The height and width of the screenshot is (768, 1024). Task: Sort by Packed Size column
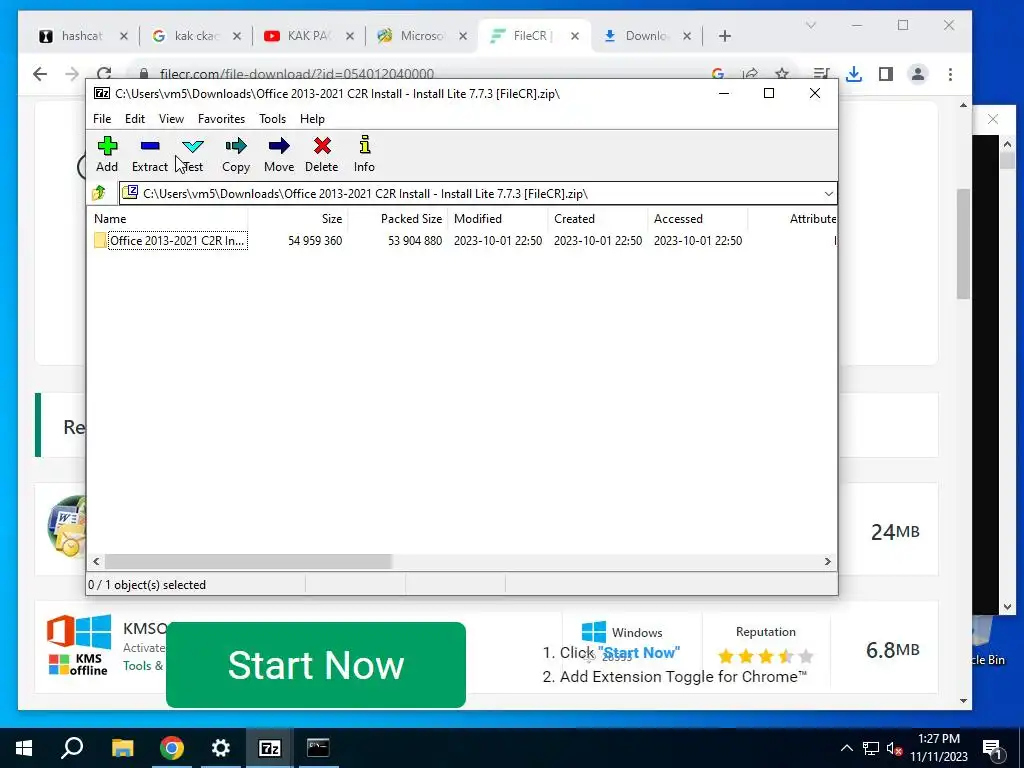click(x=398, y=219)
